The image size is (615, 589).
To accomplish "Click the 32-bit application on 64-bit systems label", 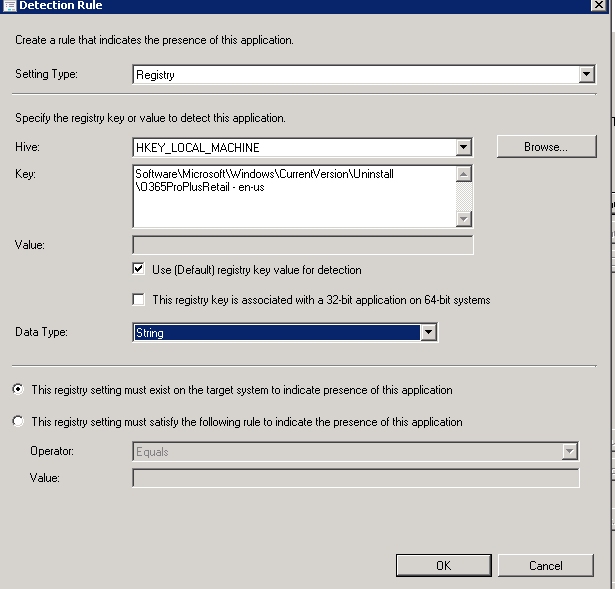I will pos(321,300).
